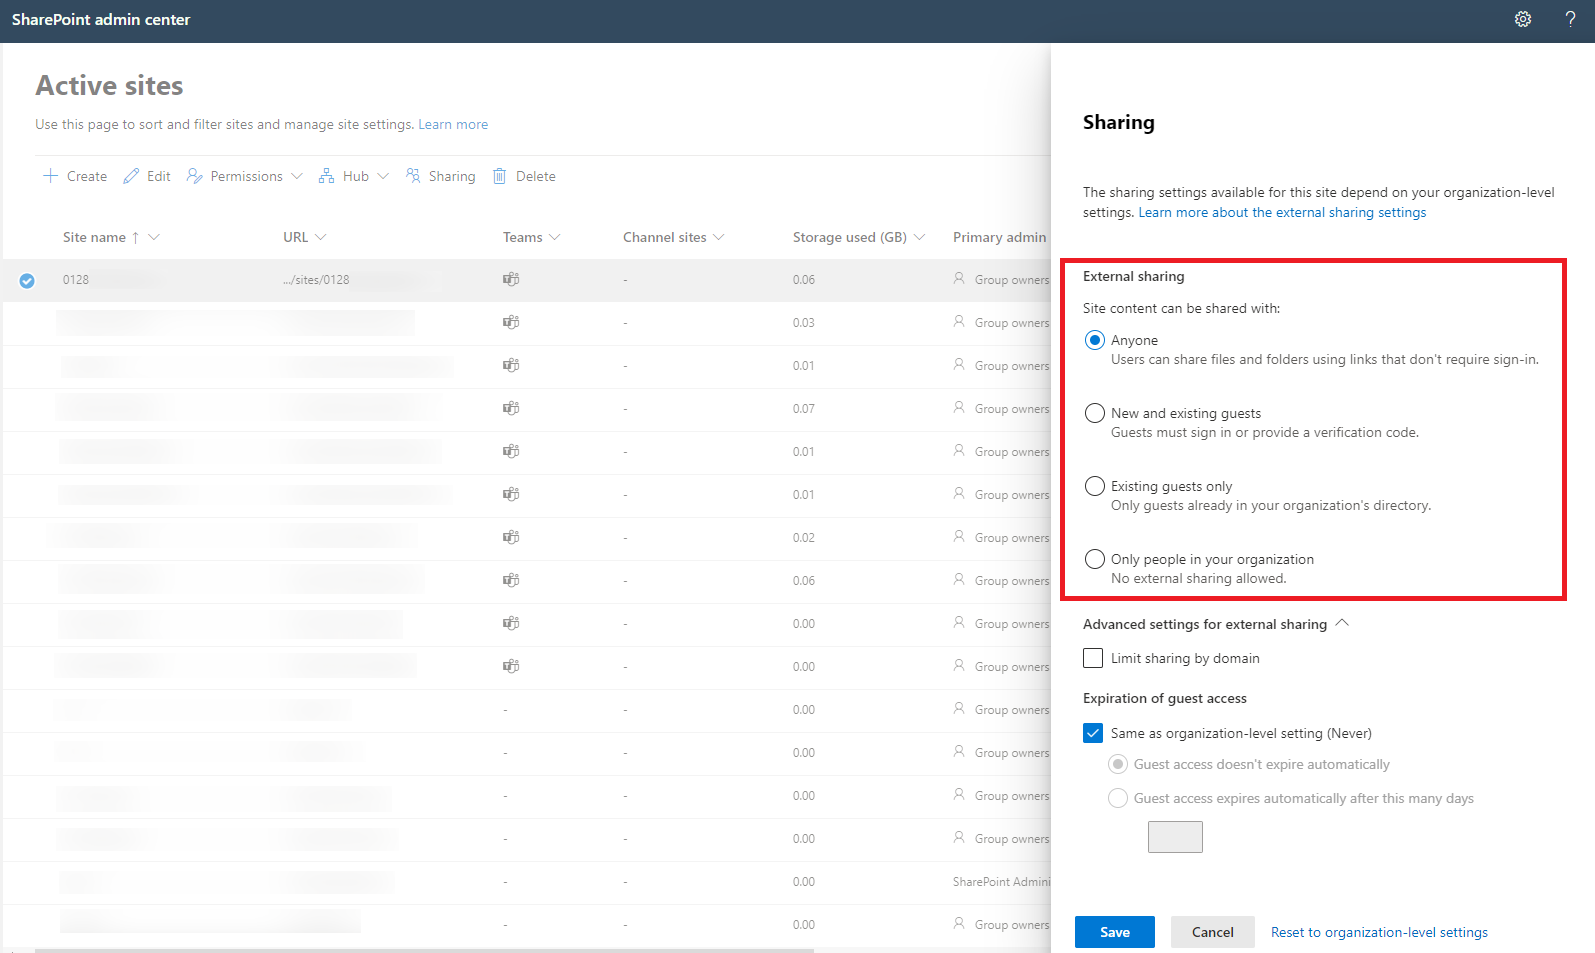Click the Delete trash can icon

tap(500, 176)
